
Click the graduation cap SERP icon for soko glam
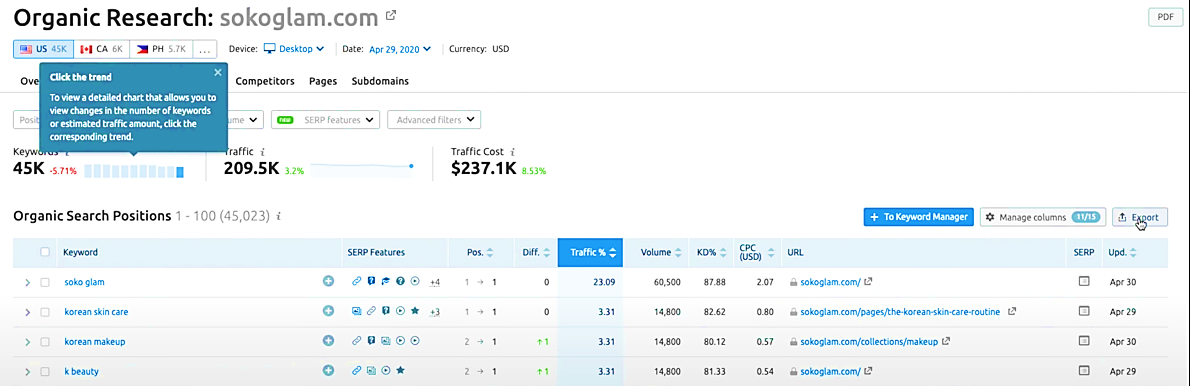point(386,281)
